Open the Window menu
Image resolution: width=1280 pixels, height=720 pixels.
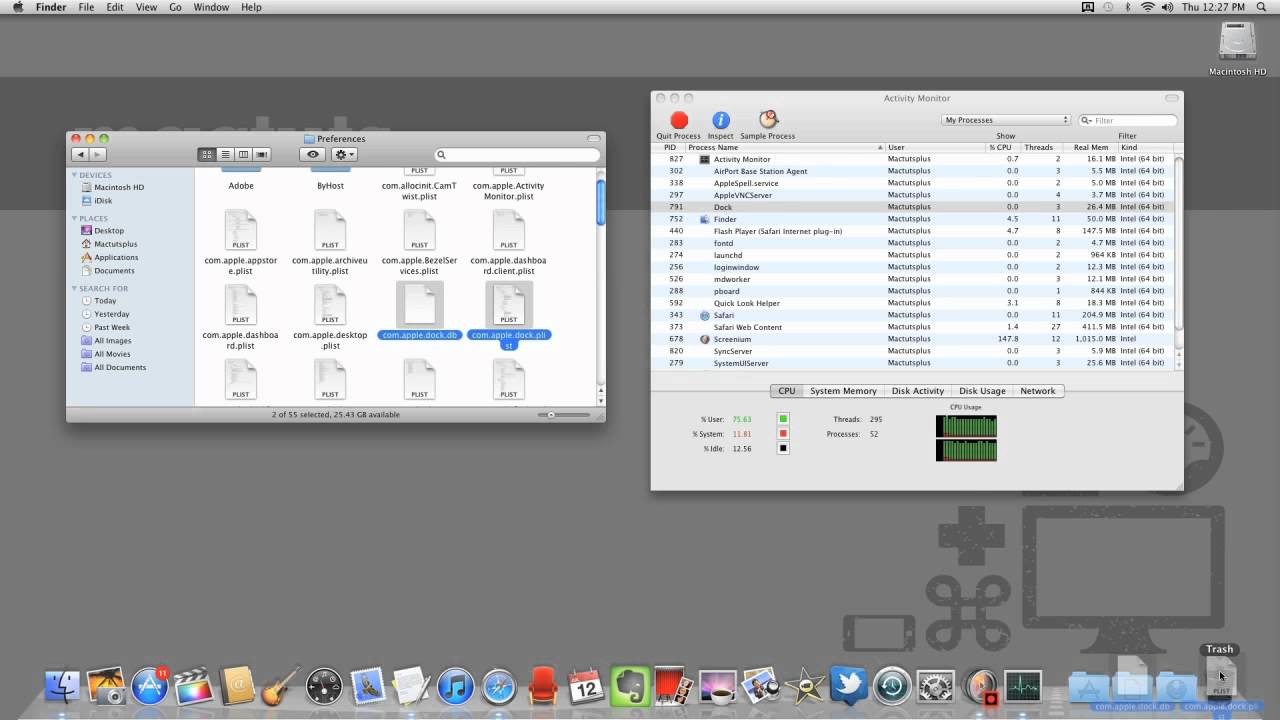tap(211, 7)
